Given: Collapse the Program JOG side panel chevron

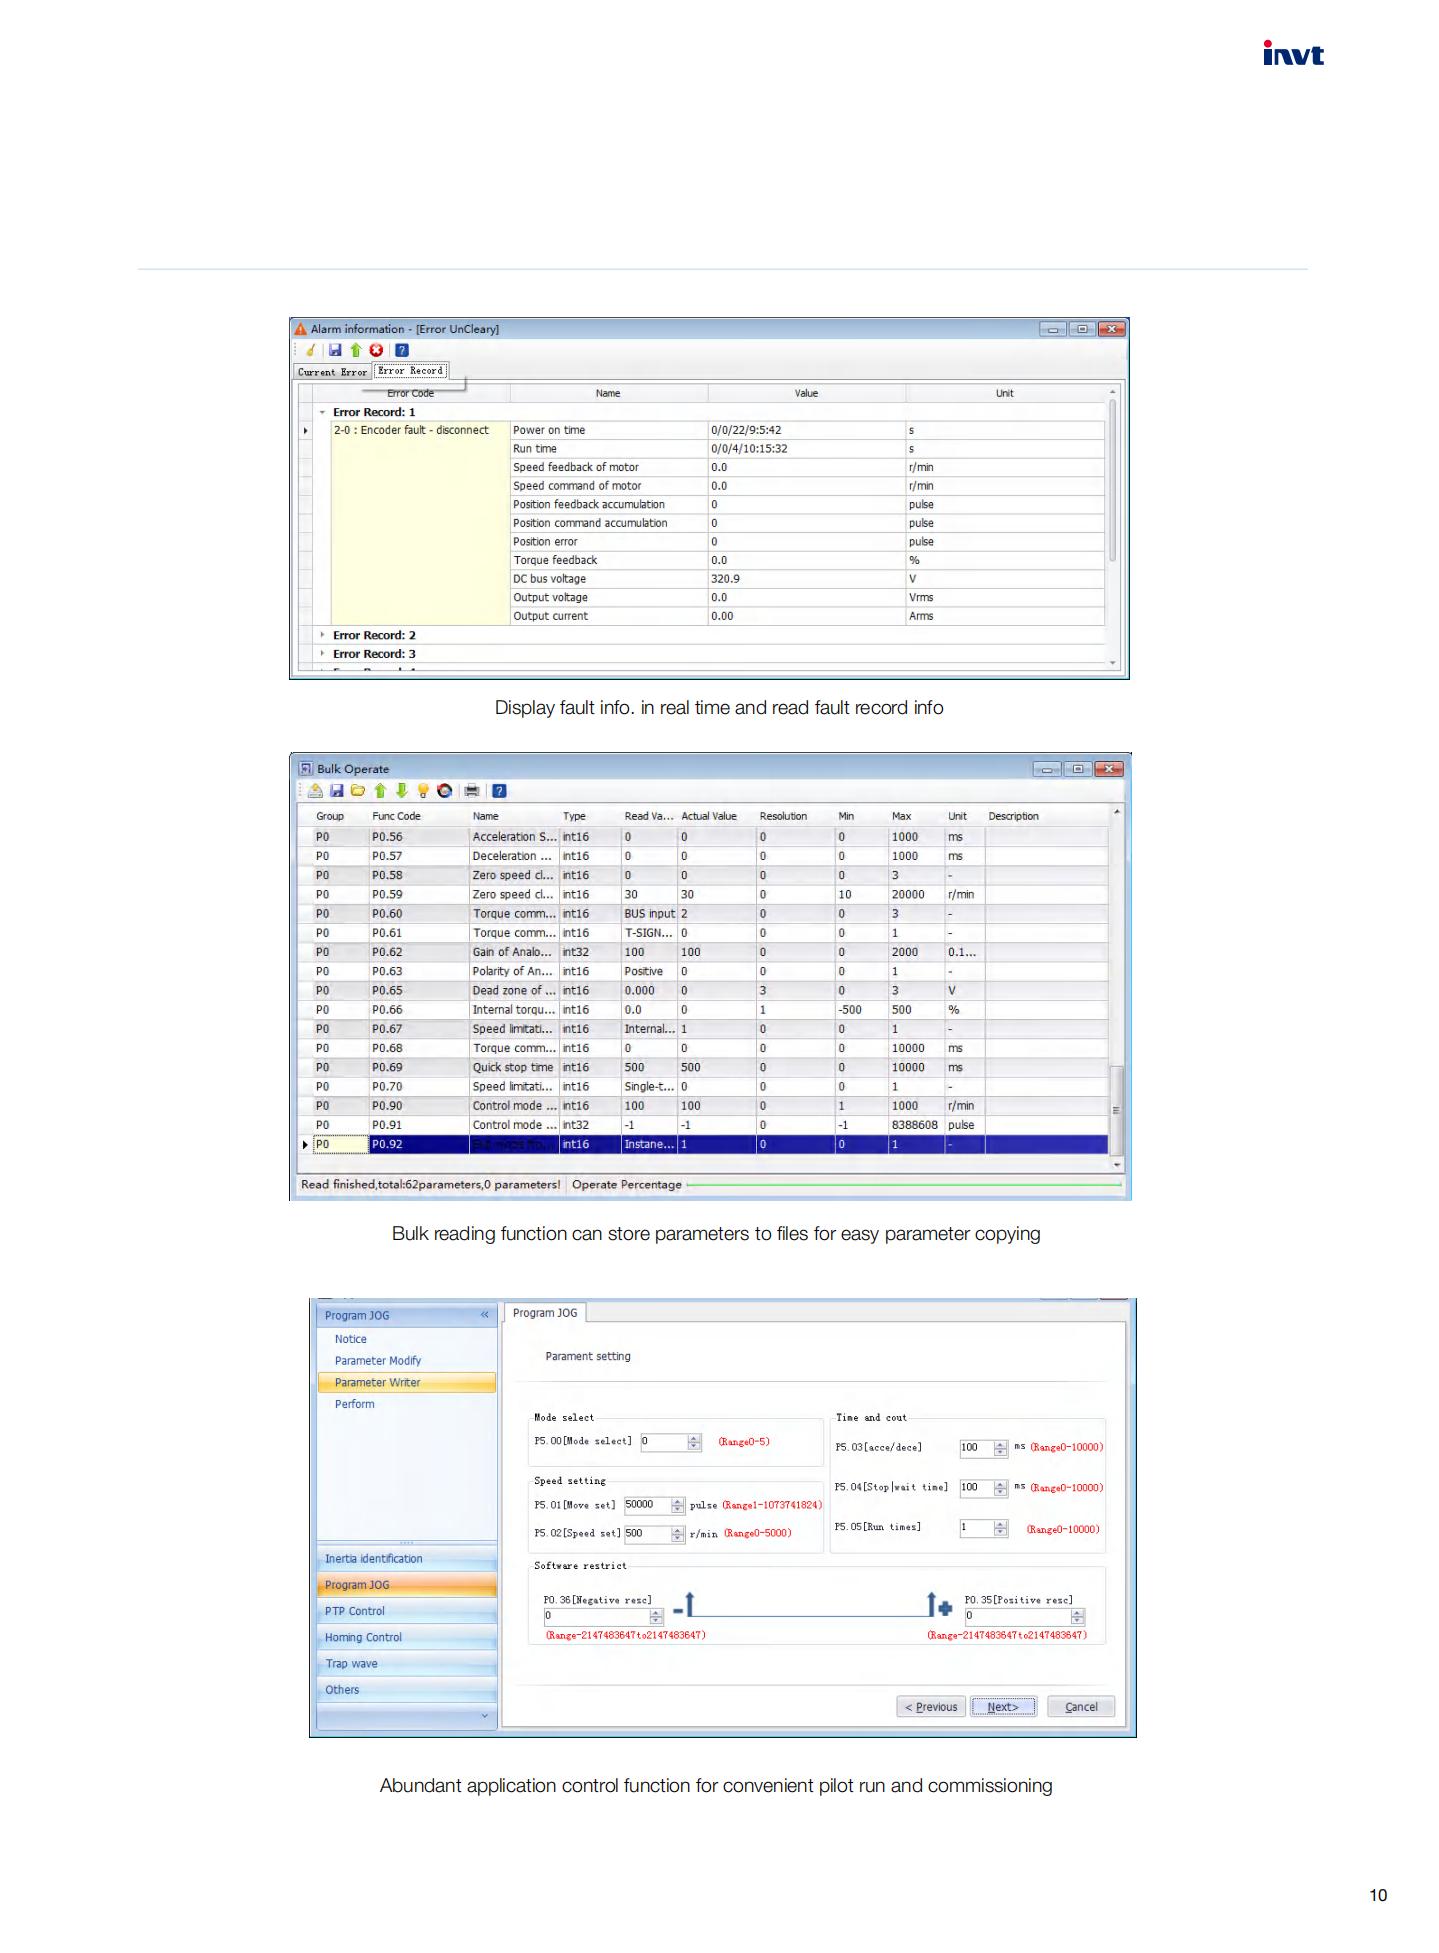Looking at the screenshot, I should [x=484, y=1315].
